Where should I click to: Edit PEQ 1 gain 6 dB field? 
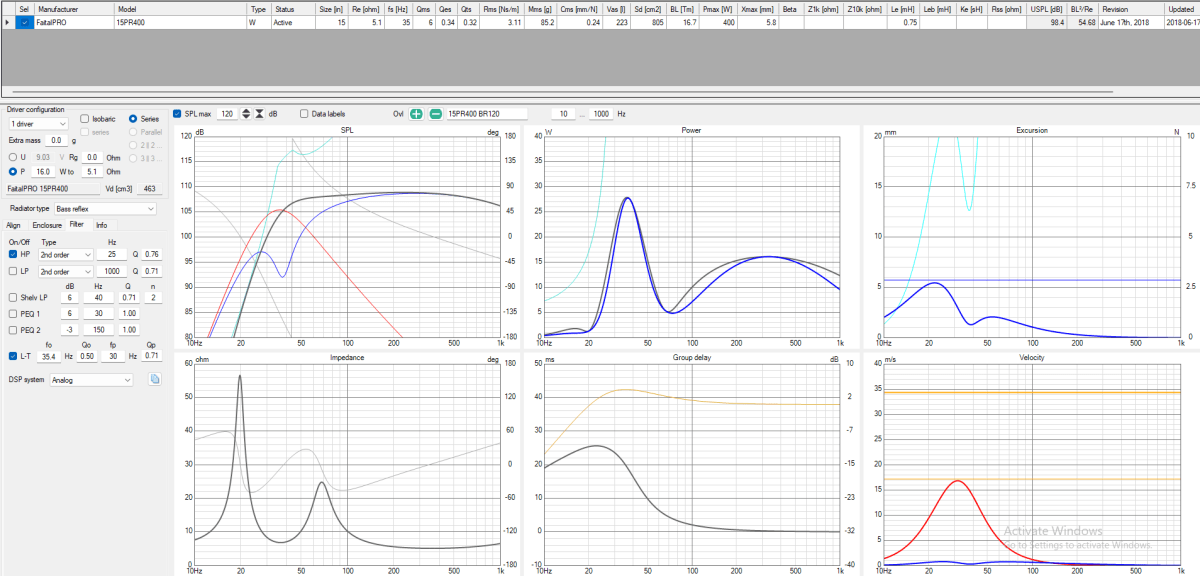70,313
